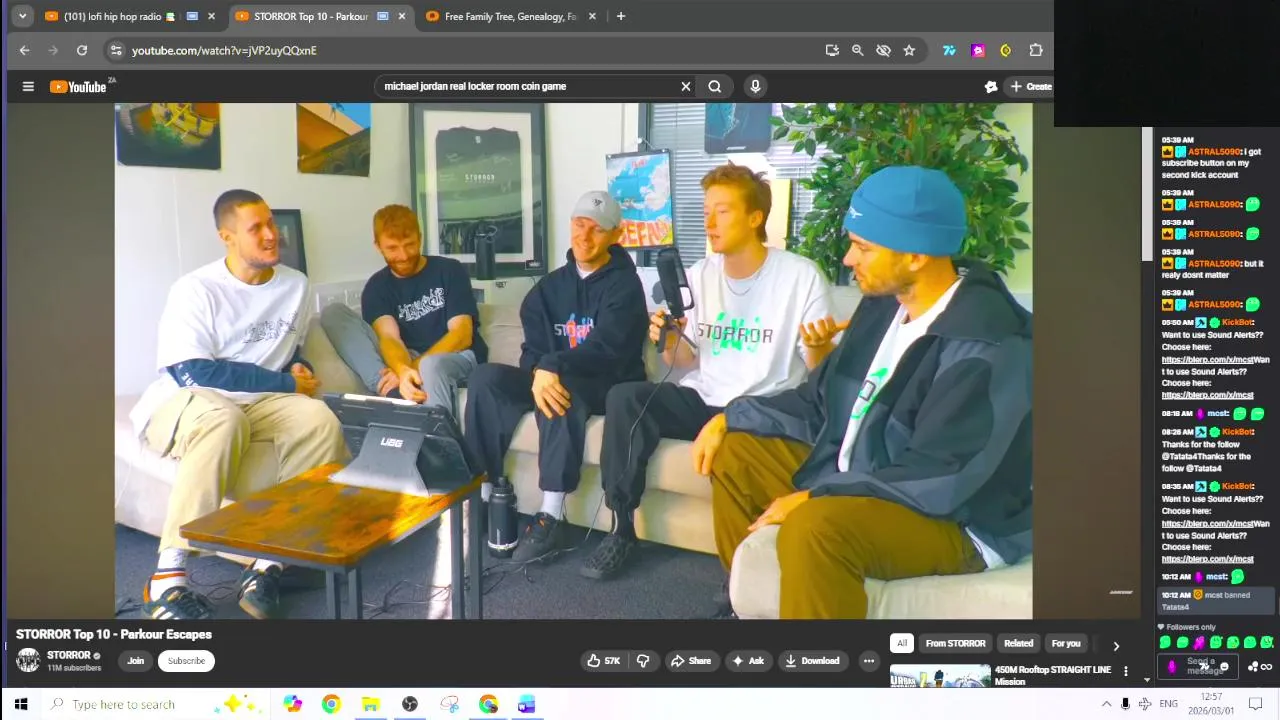Open Google Chrome from the taskbar
This screenshot has height=720, width=1280.
coord(331,704)
